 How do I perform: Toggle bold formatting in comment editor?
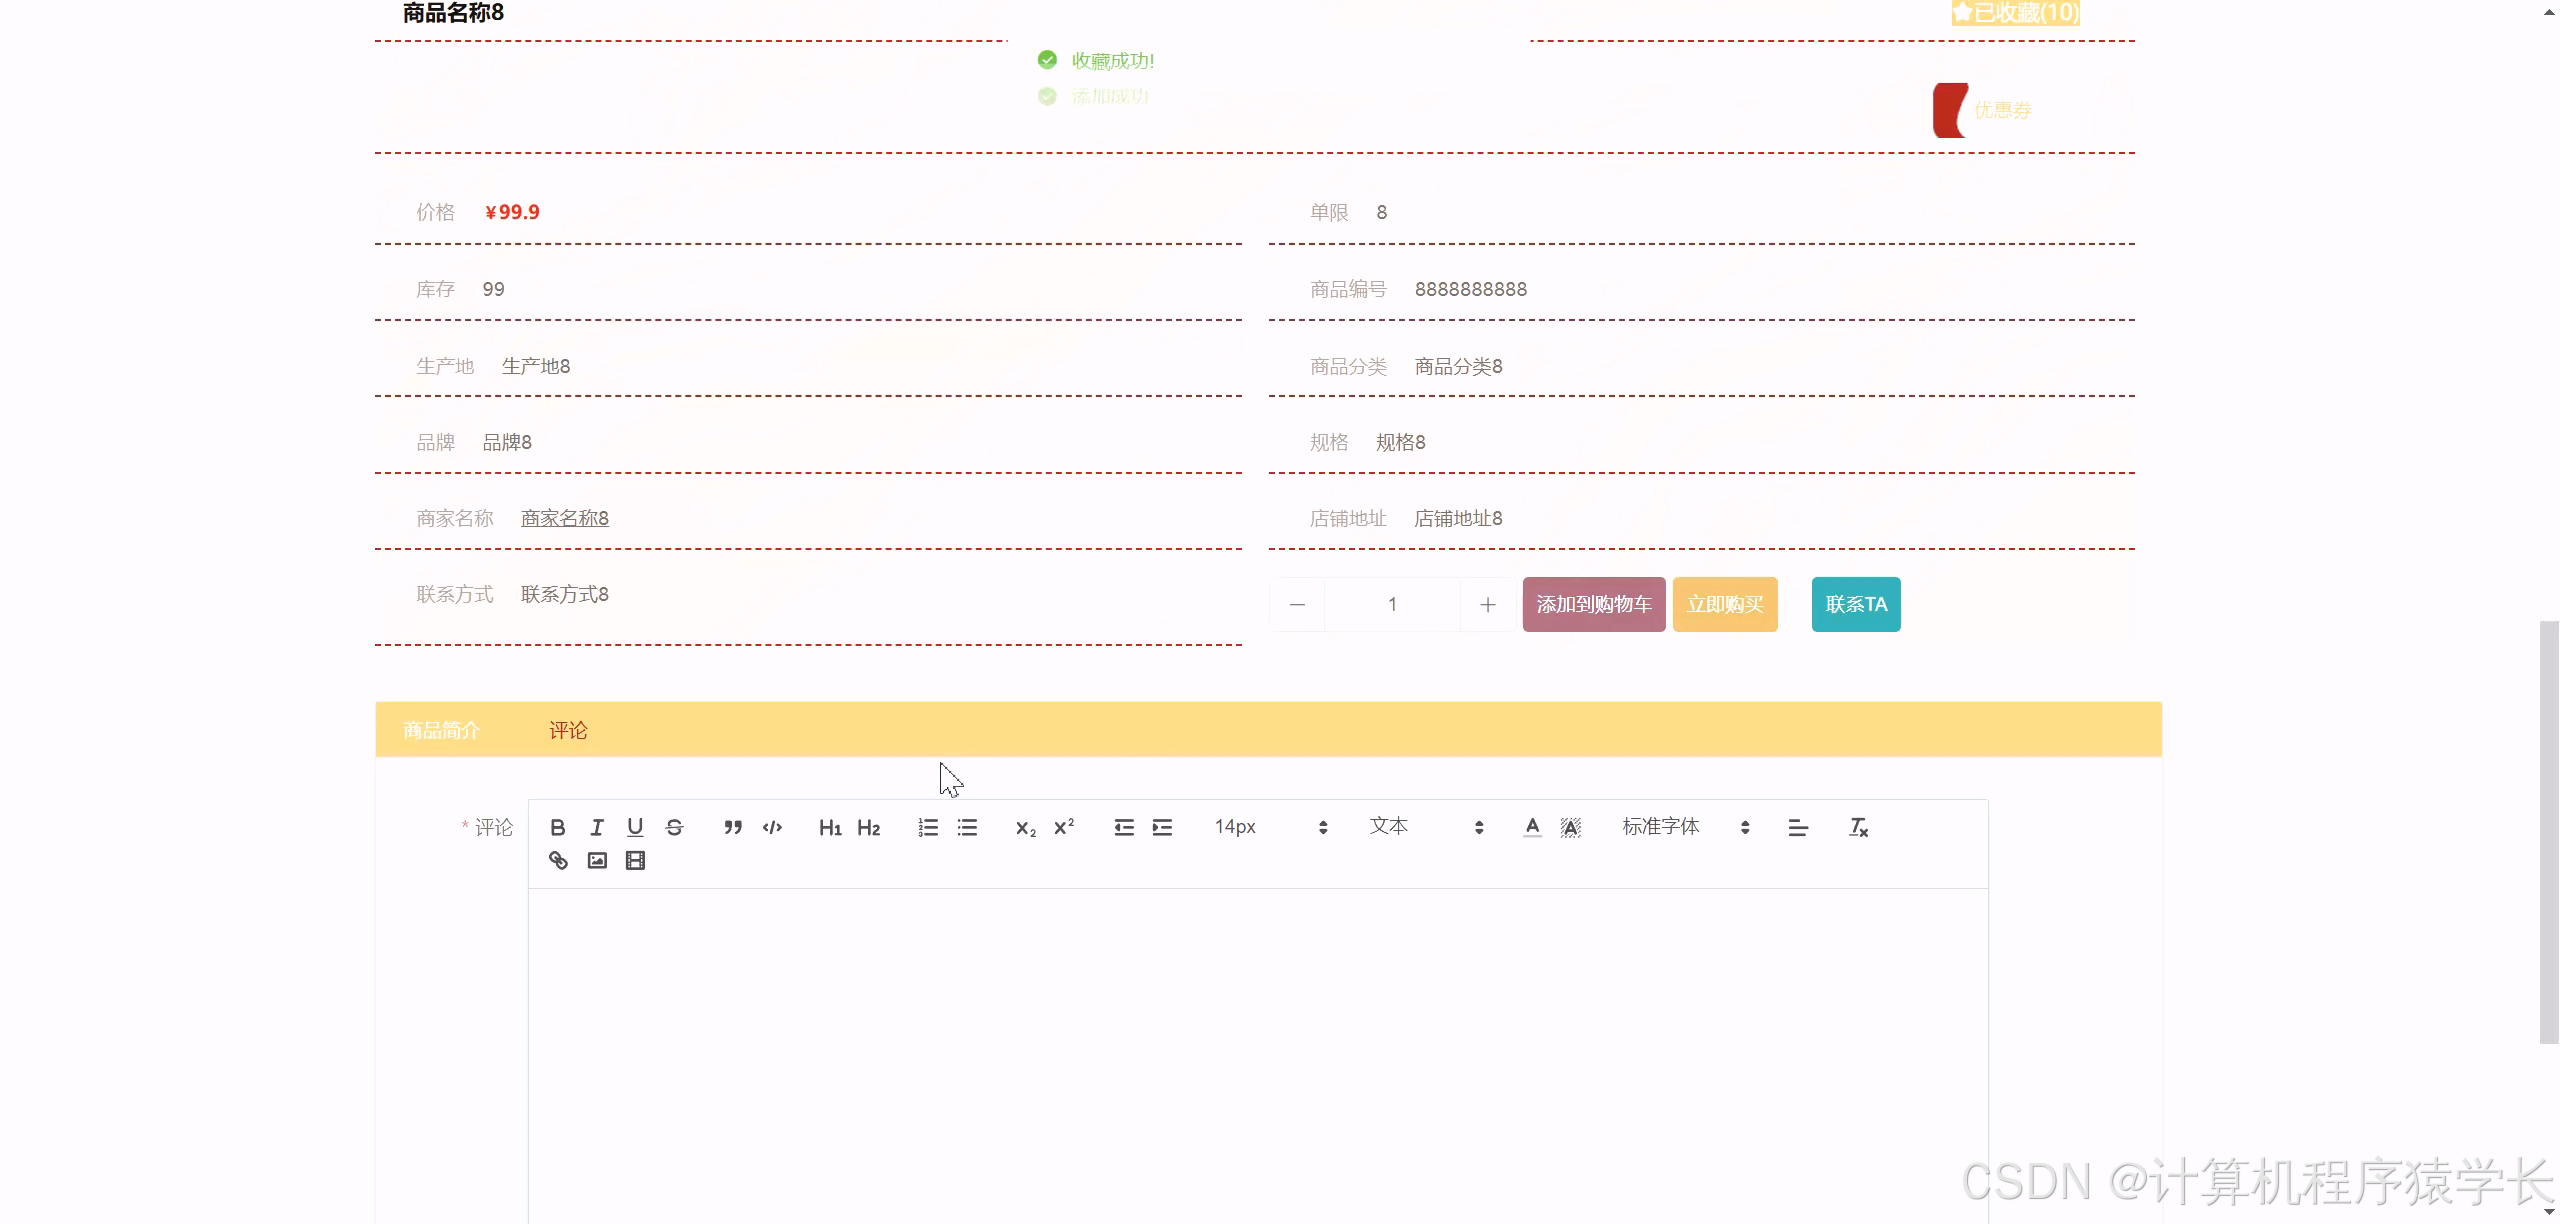click(558, 827)
